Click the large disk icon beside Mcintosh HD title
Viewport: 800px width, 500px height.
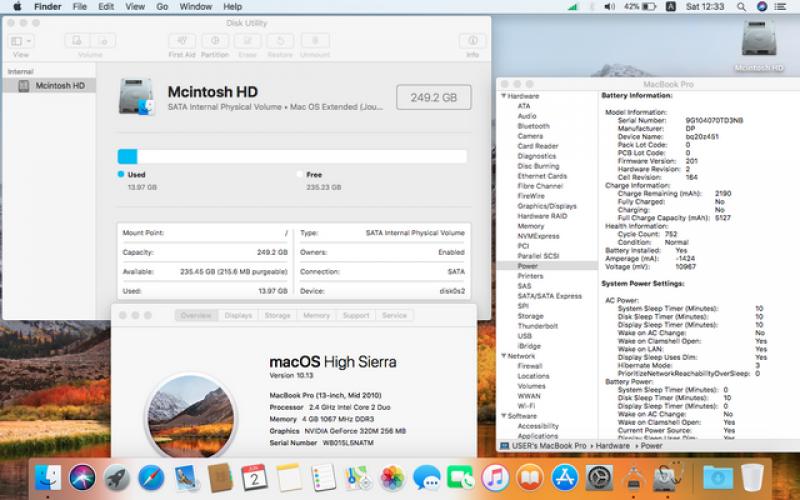(136, 96)
